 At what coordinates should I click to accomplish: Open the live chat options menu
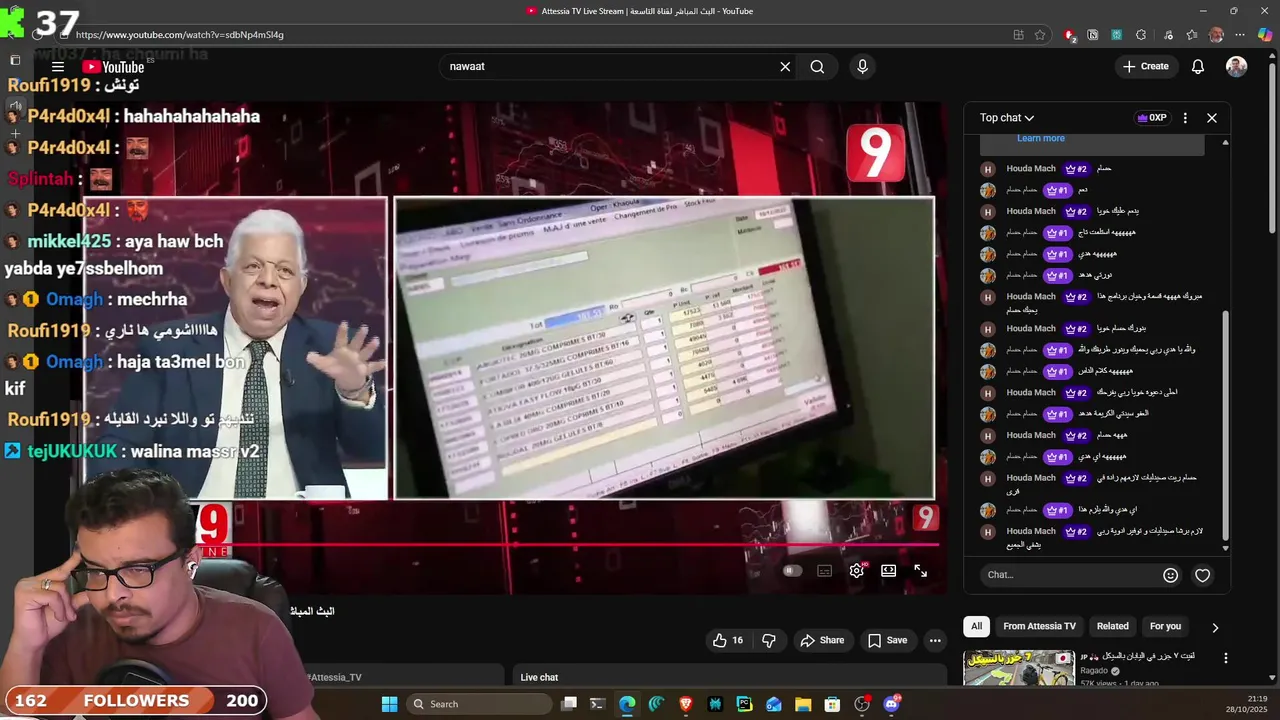click(1185, 118)
